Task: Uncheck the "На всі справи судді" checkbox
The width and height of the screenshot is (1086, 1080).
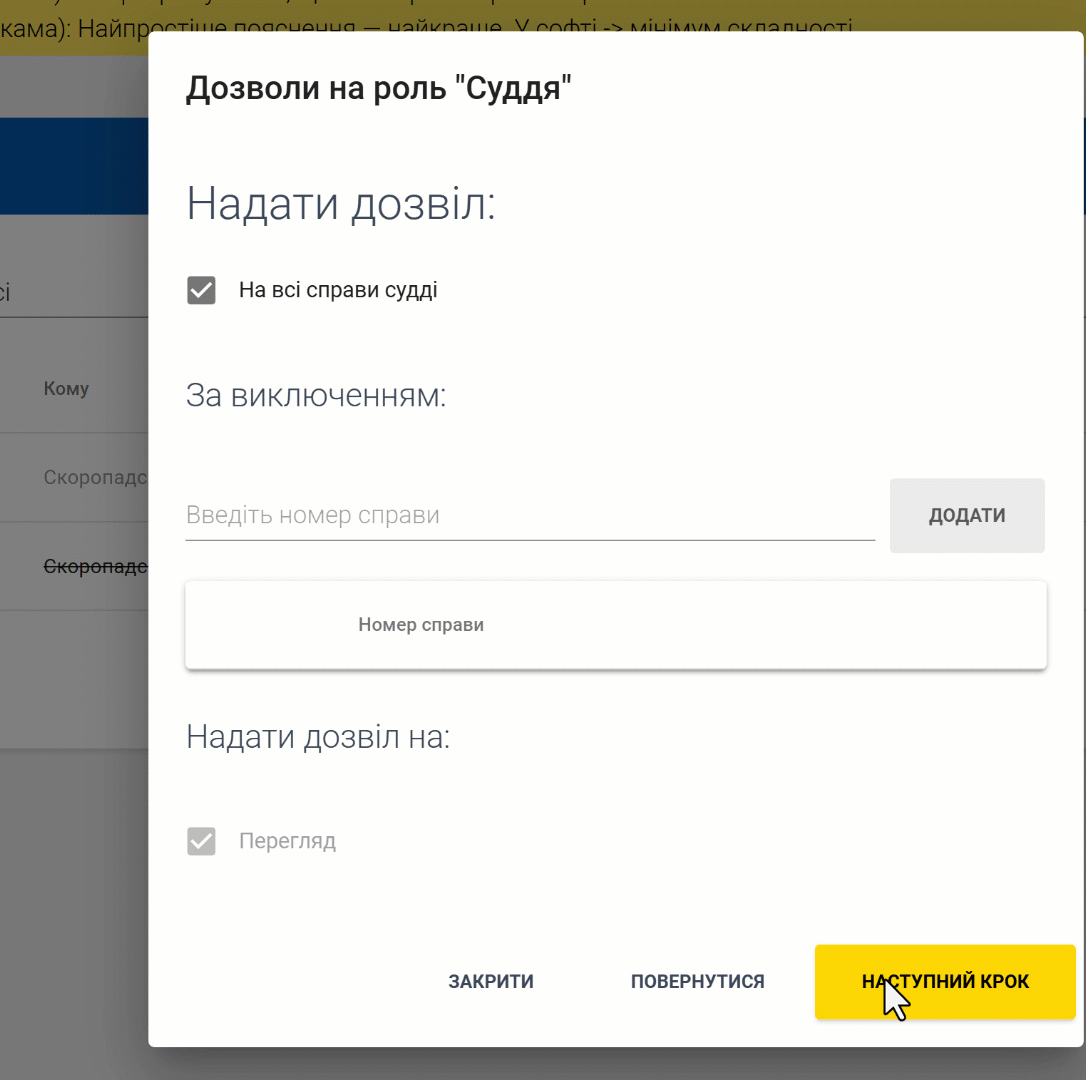Action: pyautogui.click(x=201, y=291)
